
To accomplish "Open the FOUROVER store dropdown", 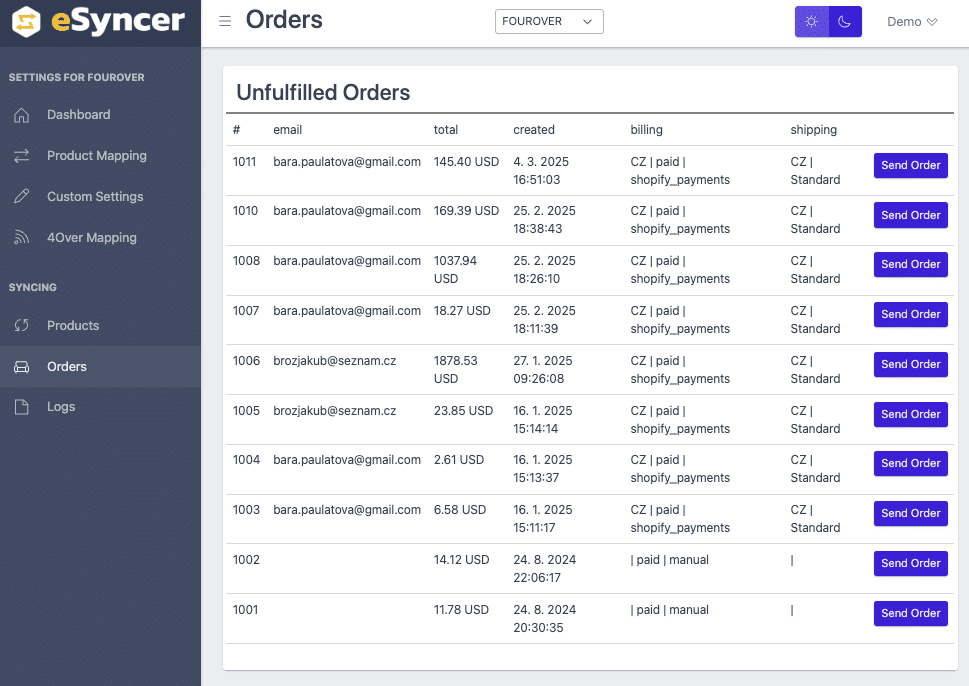I will 549,22.
